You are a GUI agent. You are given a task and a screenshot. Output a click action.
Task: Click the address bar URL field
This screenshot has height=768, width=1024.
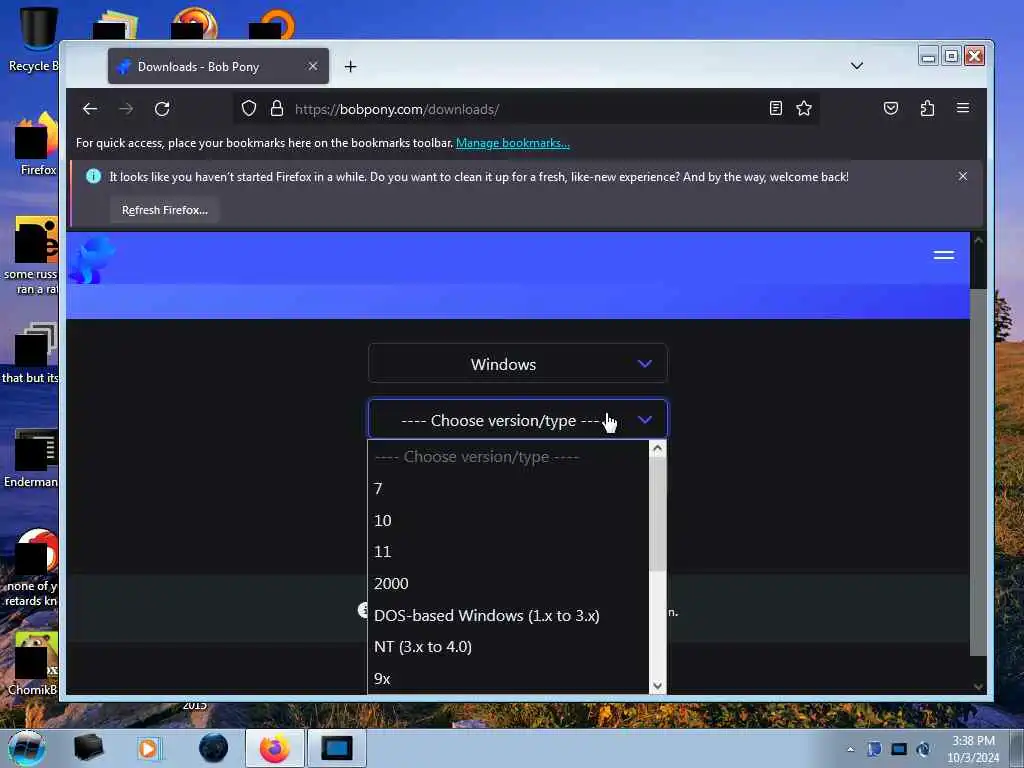click(526, 109)
